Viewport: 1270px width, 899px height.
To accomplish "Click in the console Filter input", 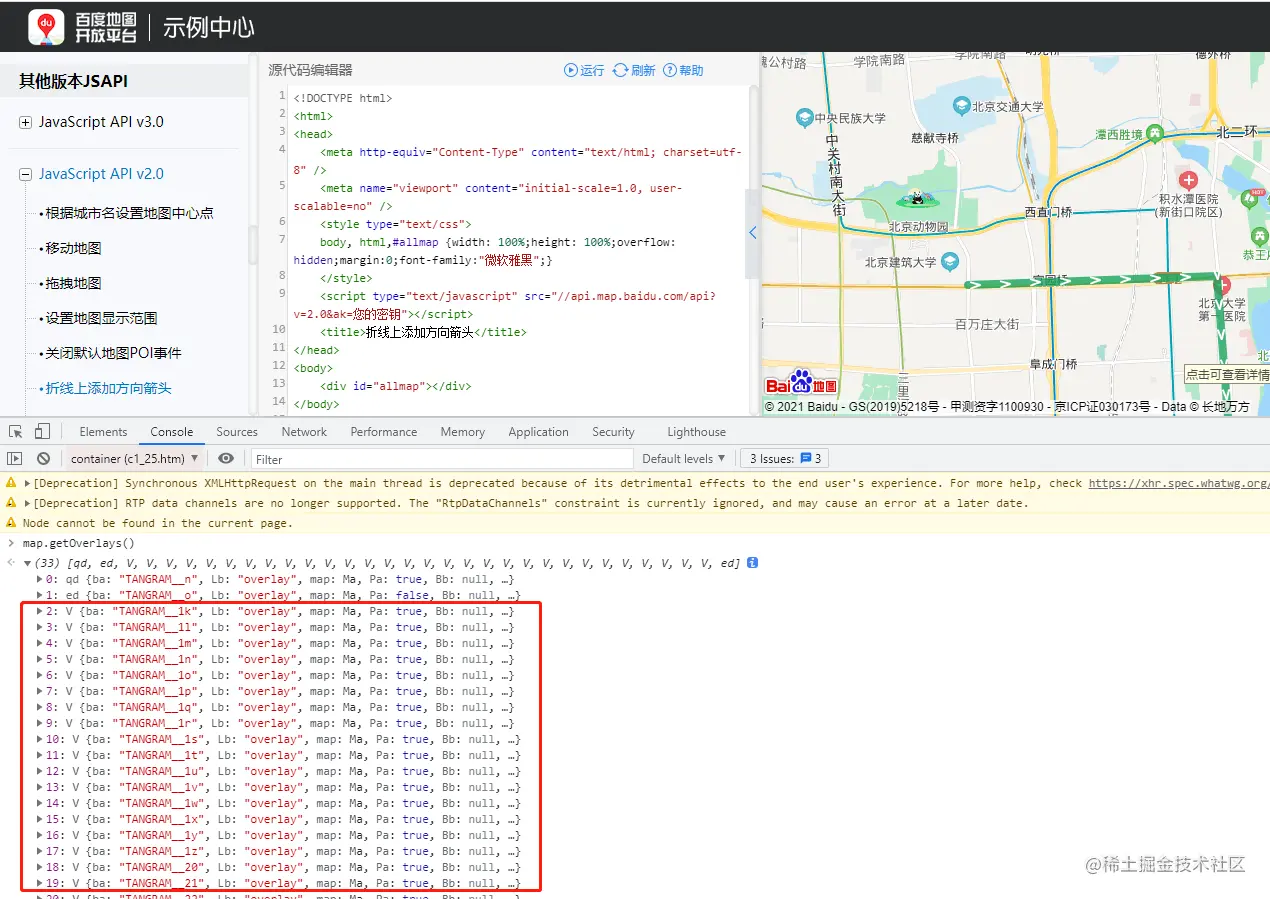I will pos(442,459).
